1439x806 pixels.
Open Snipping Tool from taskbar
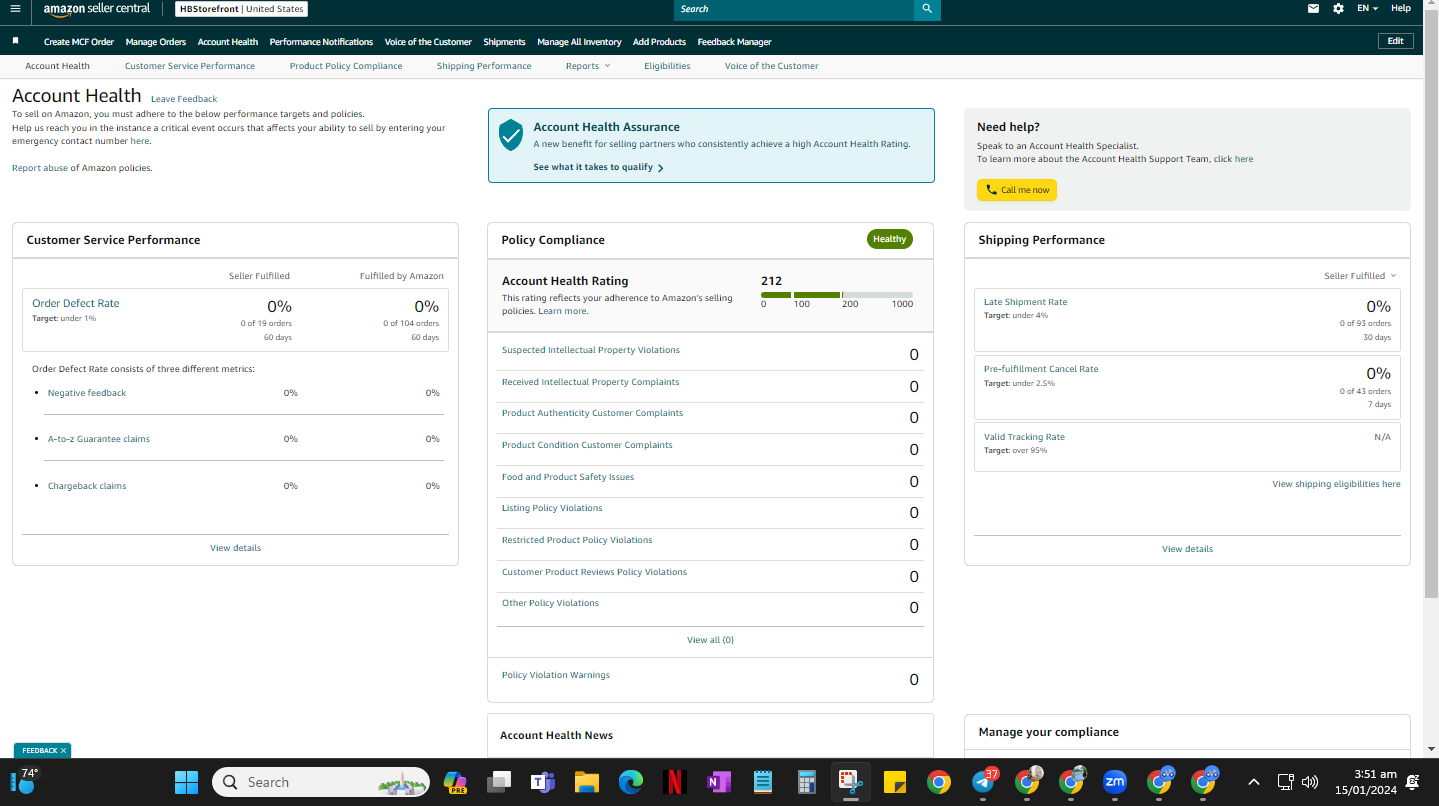(851, 782)
